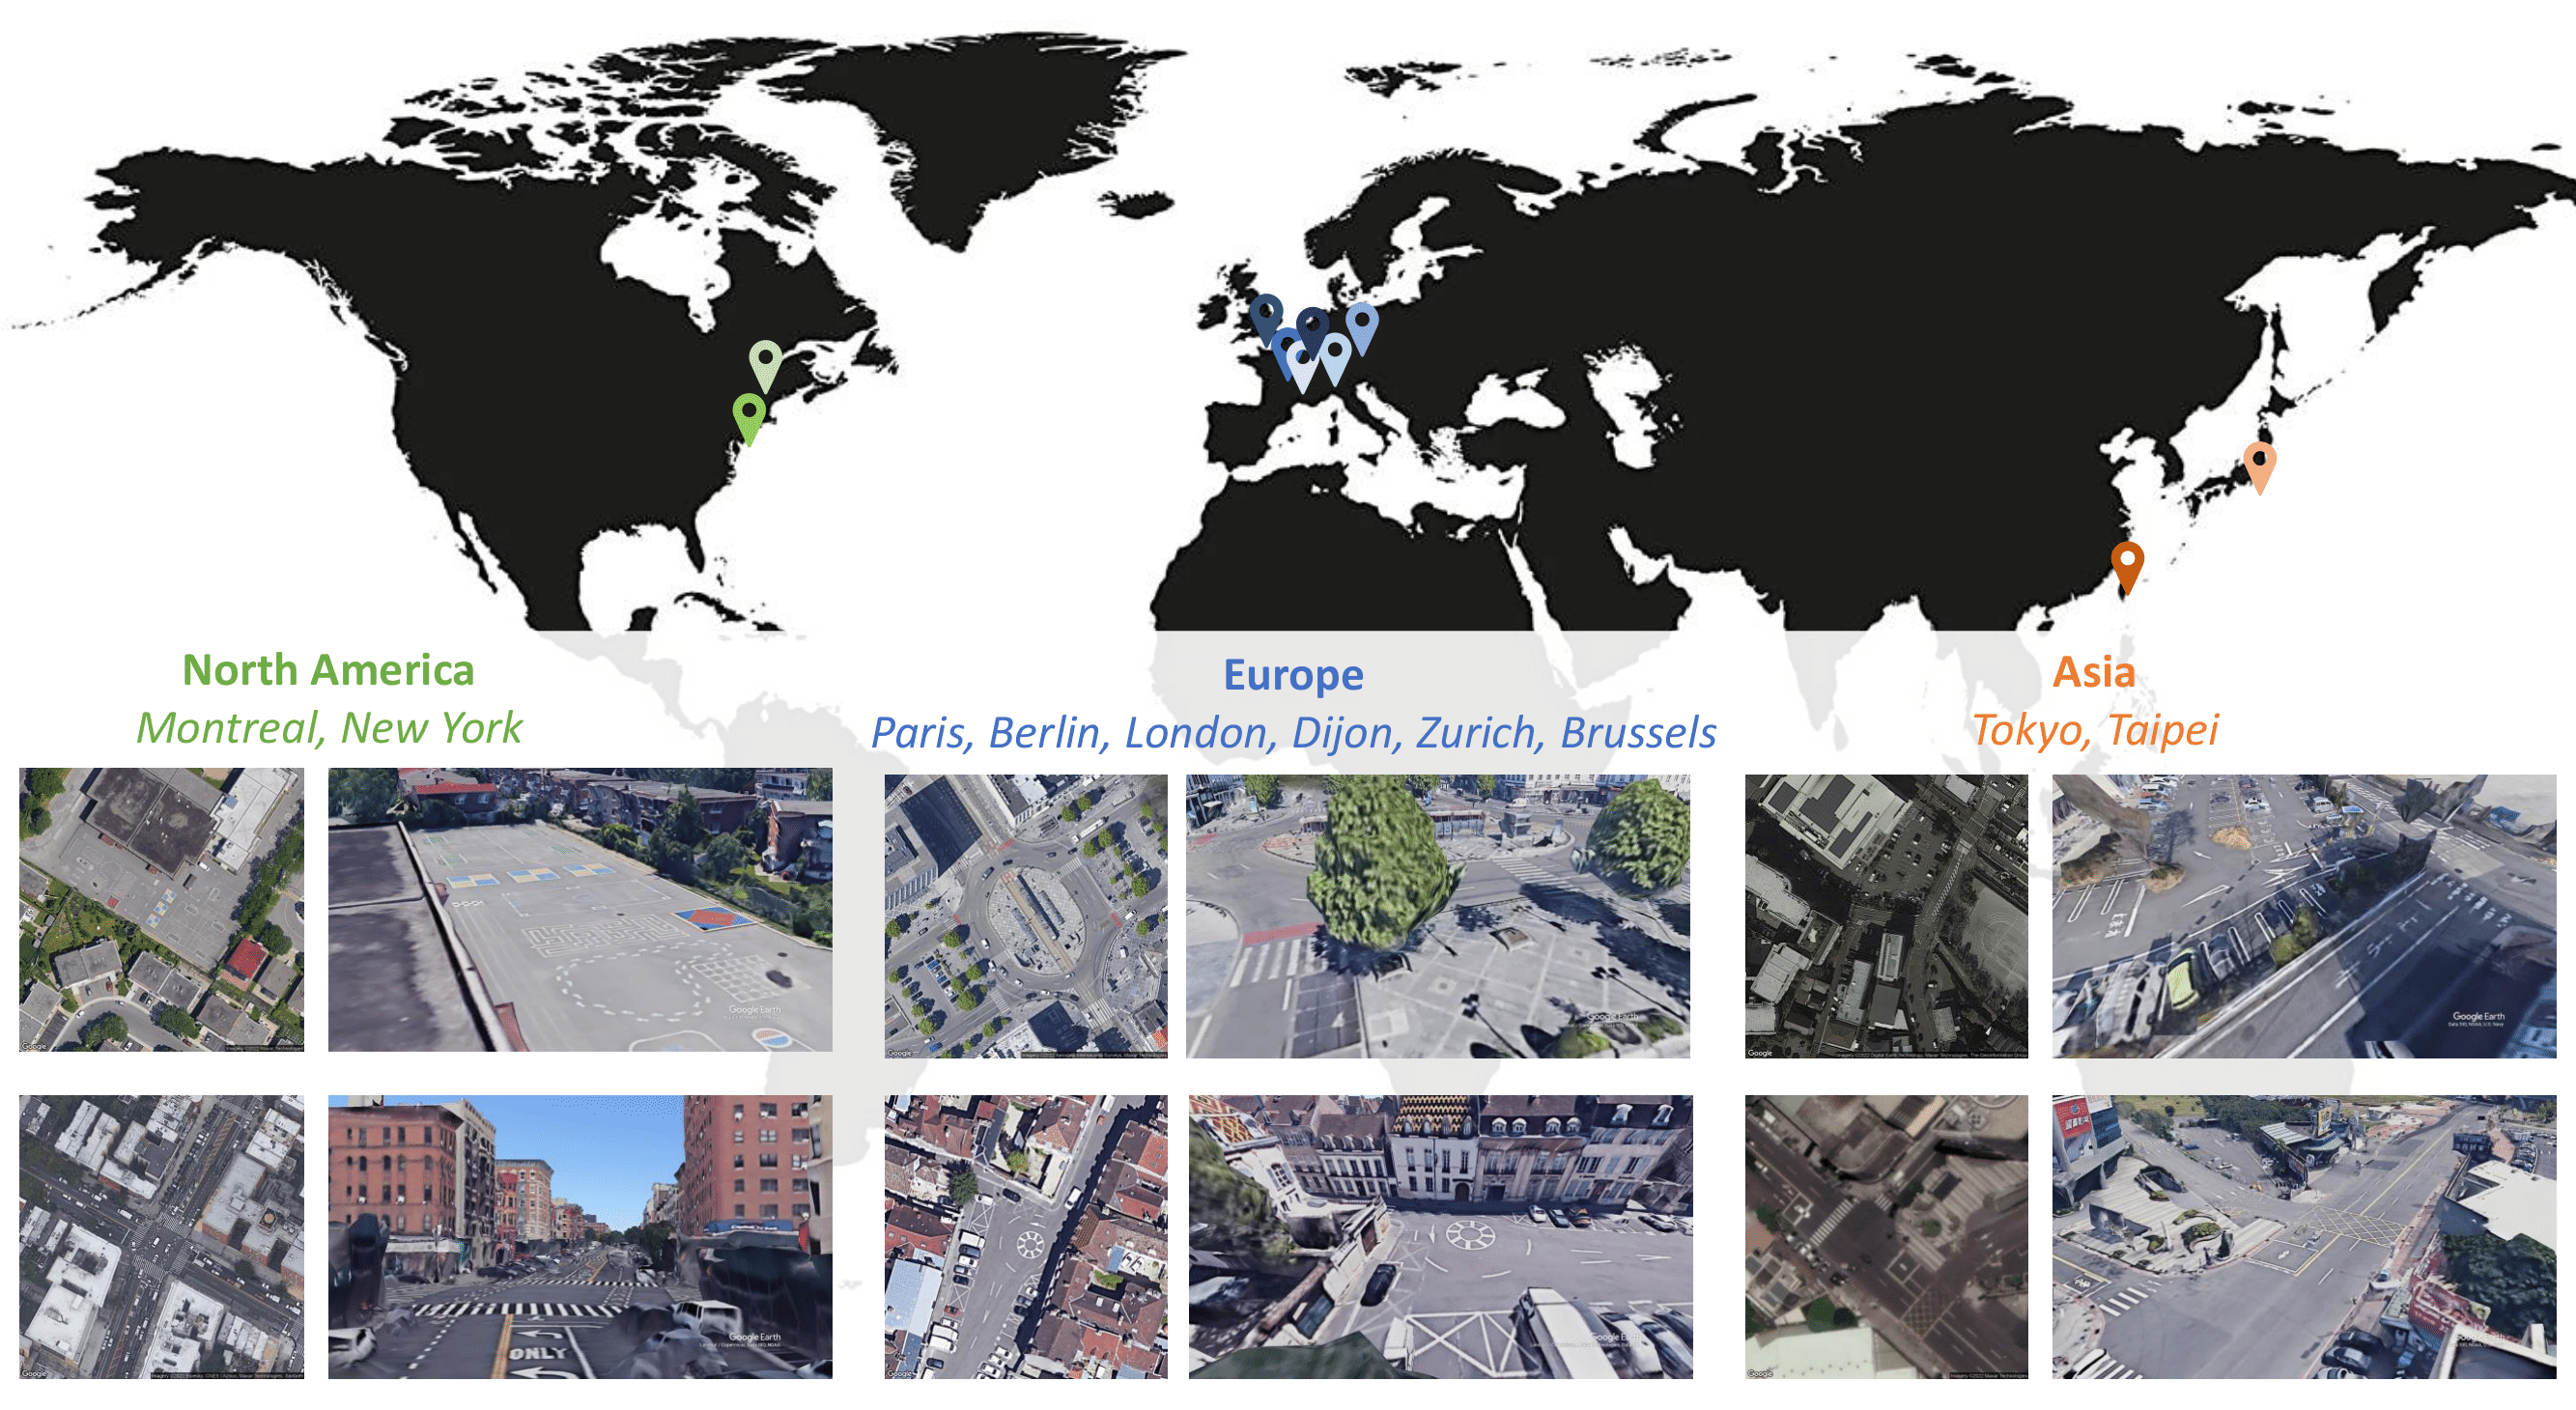Open the 3D Asian parking lot image
The width and height of the screenshot is (2576, 1410).
pos(2304,916)
